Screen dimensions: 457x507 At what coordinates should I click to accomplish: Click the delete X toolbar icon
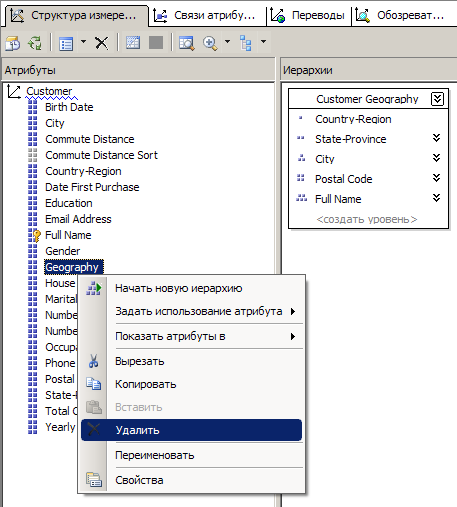pos(101,43)
